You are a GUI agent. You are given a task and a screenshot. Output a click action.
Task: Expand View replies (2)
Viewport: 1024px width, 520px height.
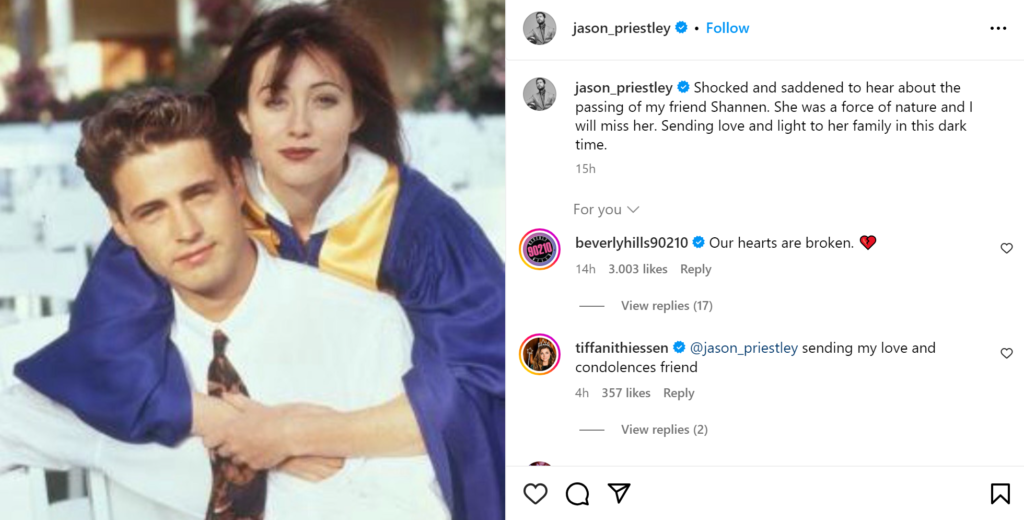tap(664, 429)
